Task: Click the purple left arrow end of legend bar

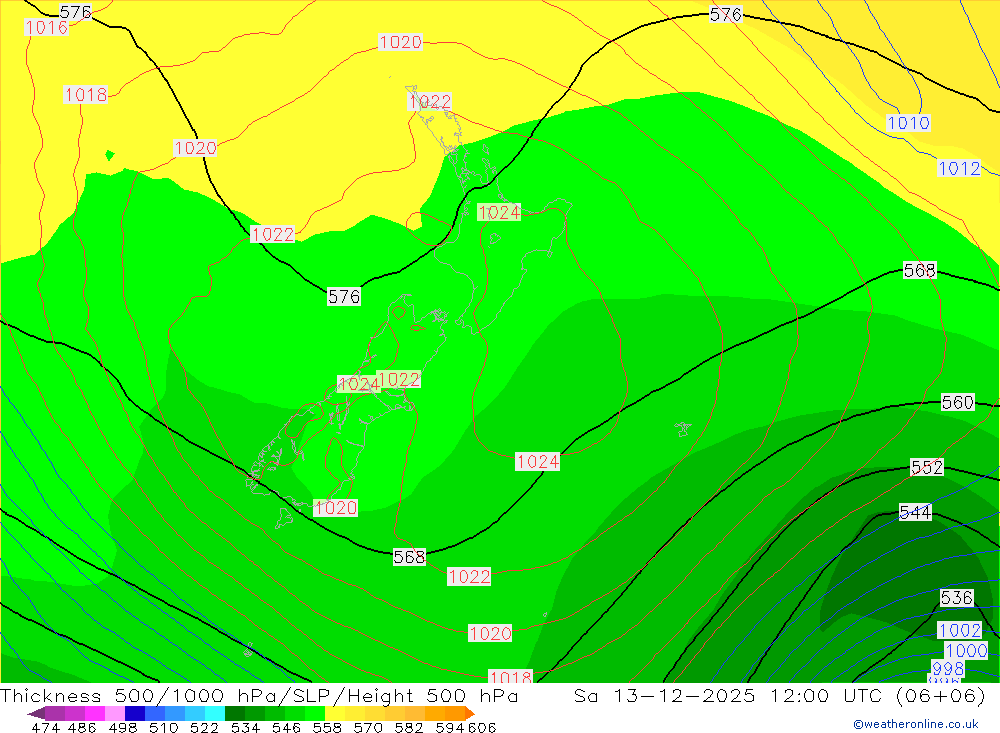Action: click(x=35, y=713)
